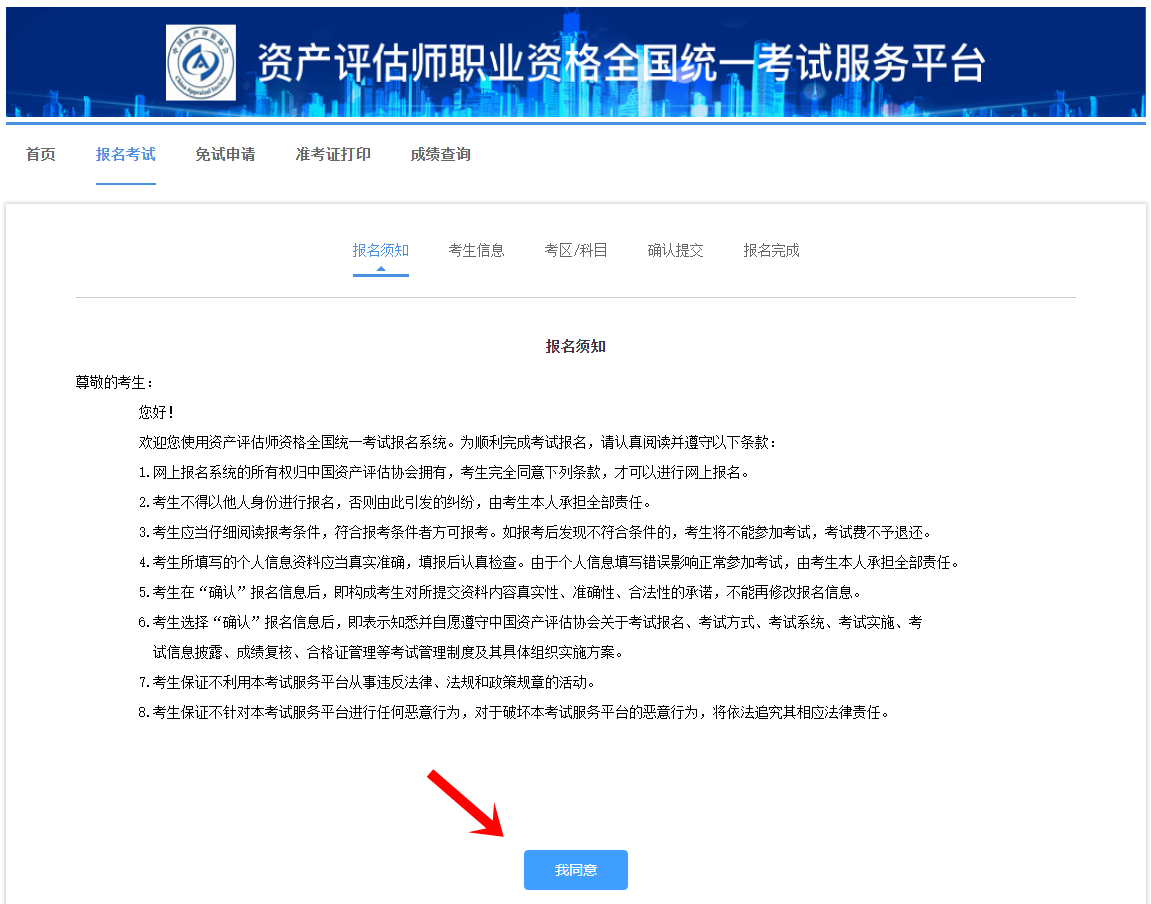View the 考生信息 candidate information step

pos(477,250)
